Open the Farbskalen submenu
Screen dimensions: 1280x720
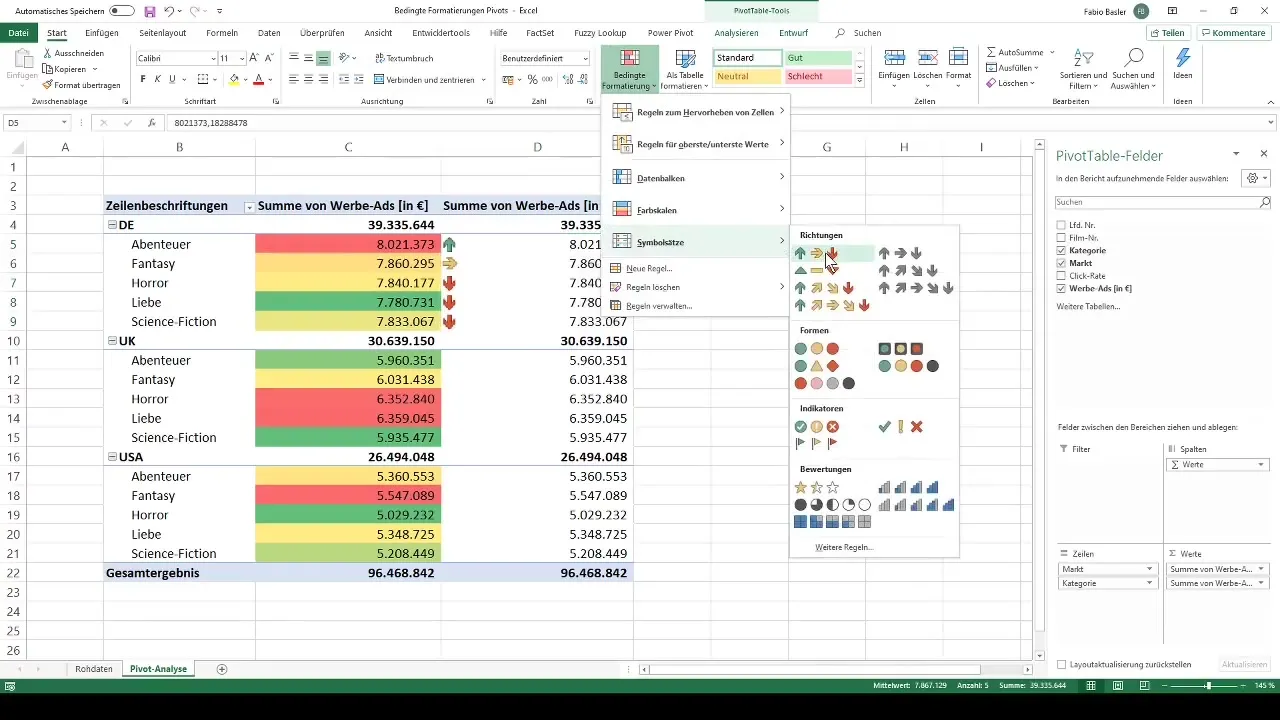pos(697,209)
